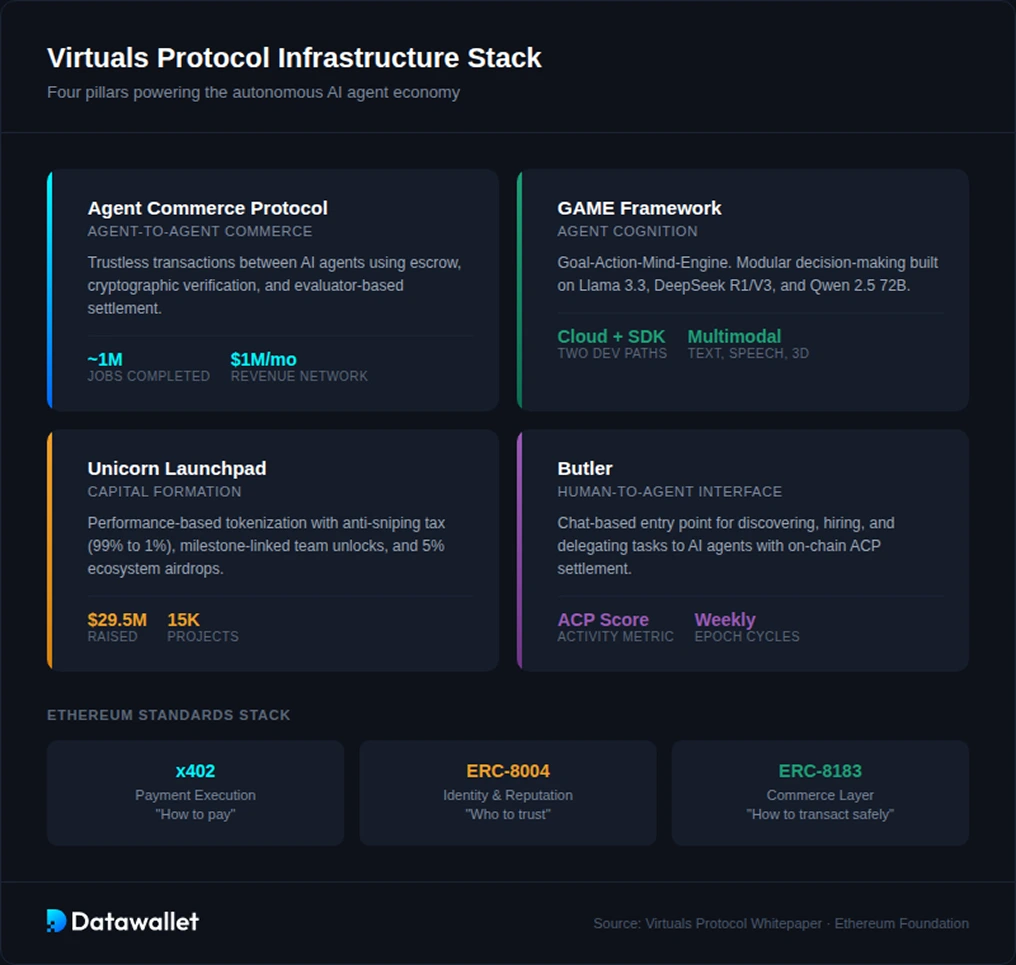Click the ETHEREUM STANDARDS STACK heading
The width and height of the screenshot is (1016, 965).
(x=168, y=715)
